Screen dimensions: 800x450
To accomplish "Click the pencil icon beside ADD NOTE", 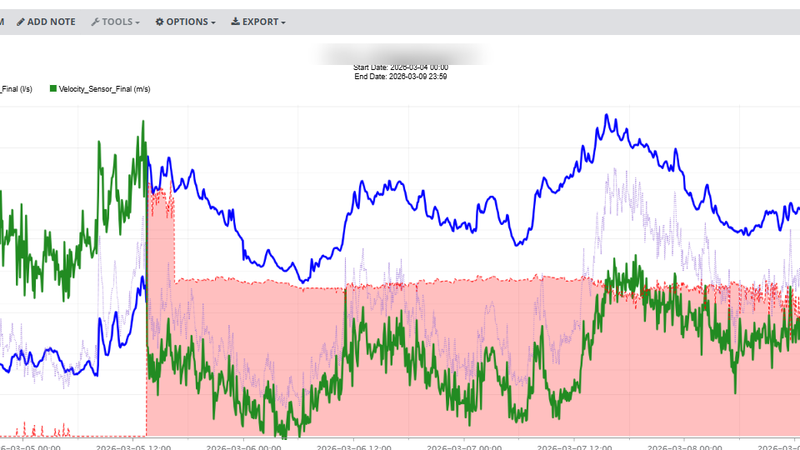I will (20, 22).
